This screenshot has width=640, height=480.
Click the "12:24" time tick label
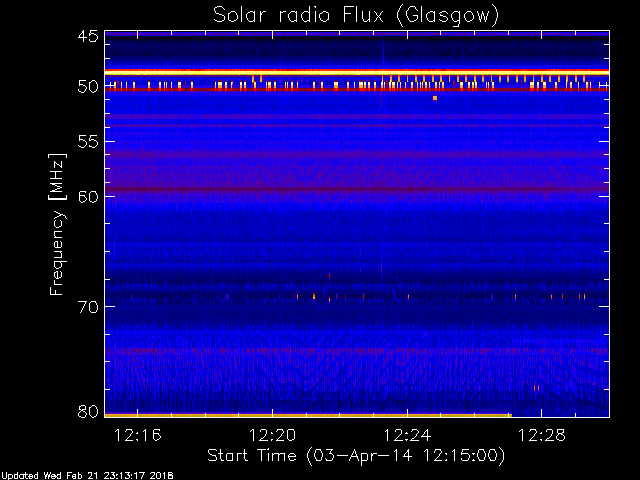(x=407, y=435)
